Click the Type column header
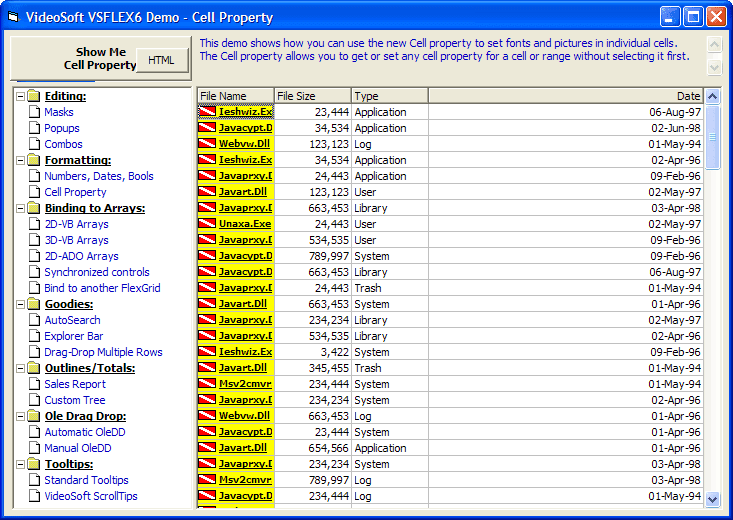The image size is (733, 520). (x=390, y=96)
